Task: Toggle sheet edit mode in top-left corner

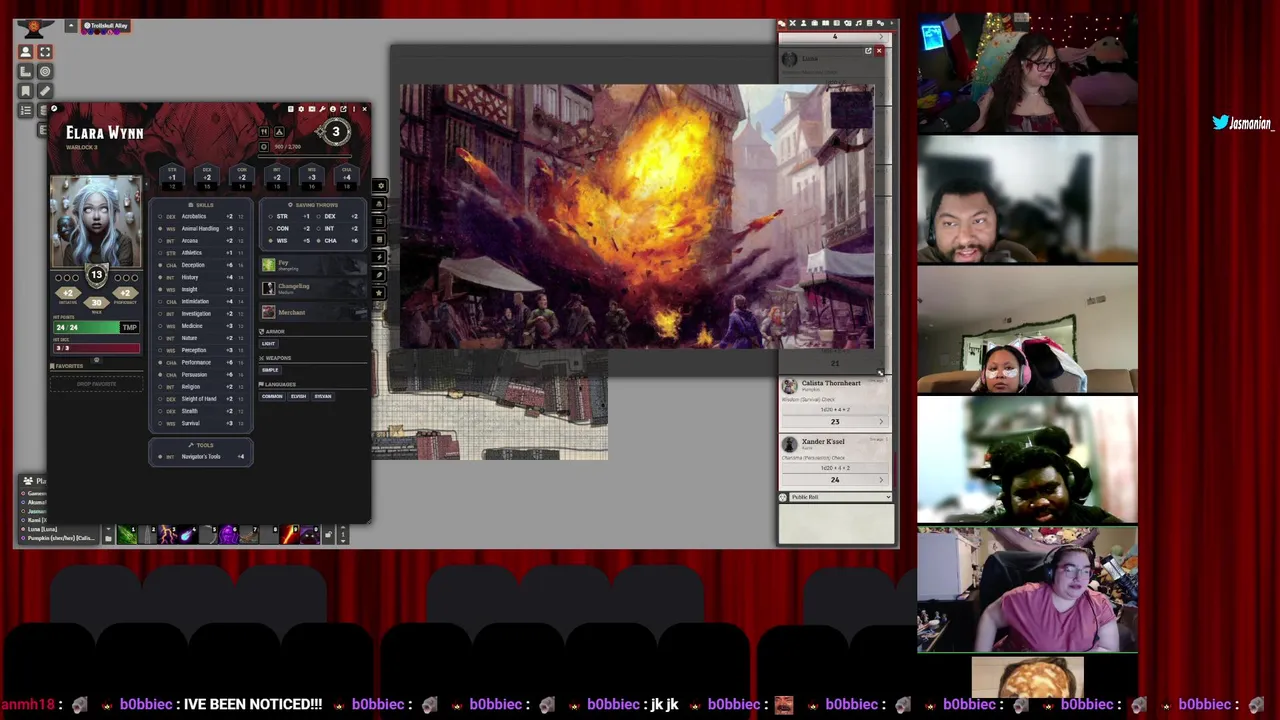Action: pos(54,109)
